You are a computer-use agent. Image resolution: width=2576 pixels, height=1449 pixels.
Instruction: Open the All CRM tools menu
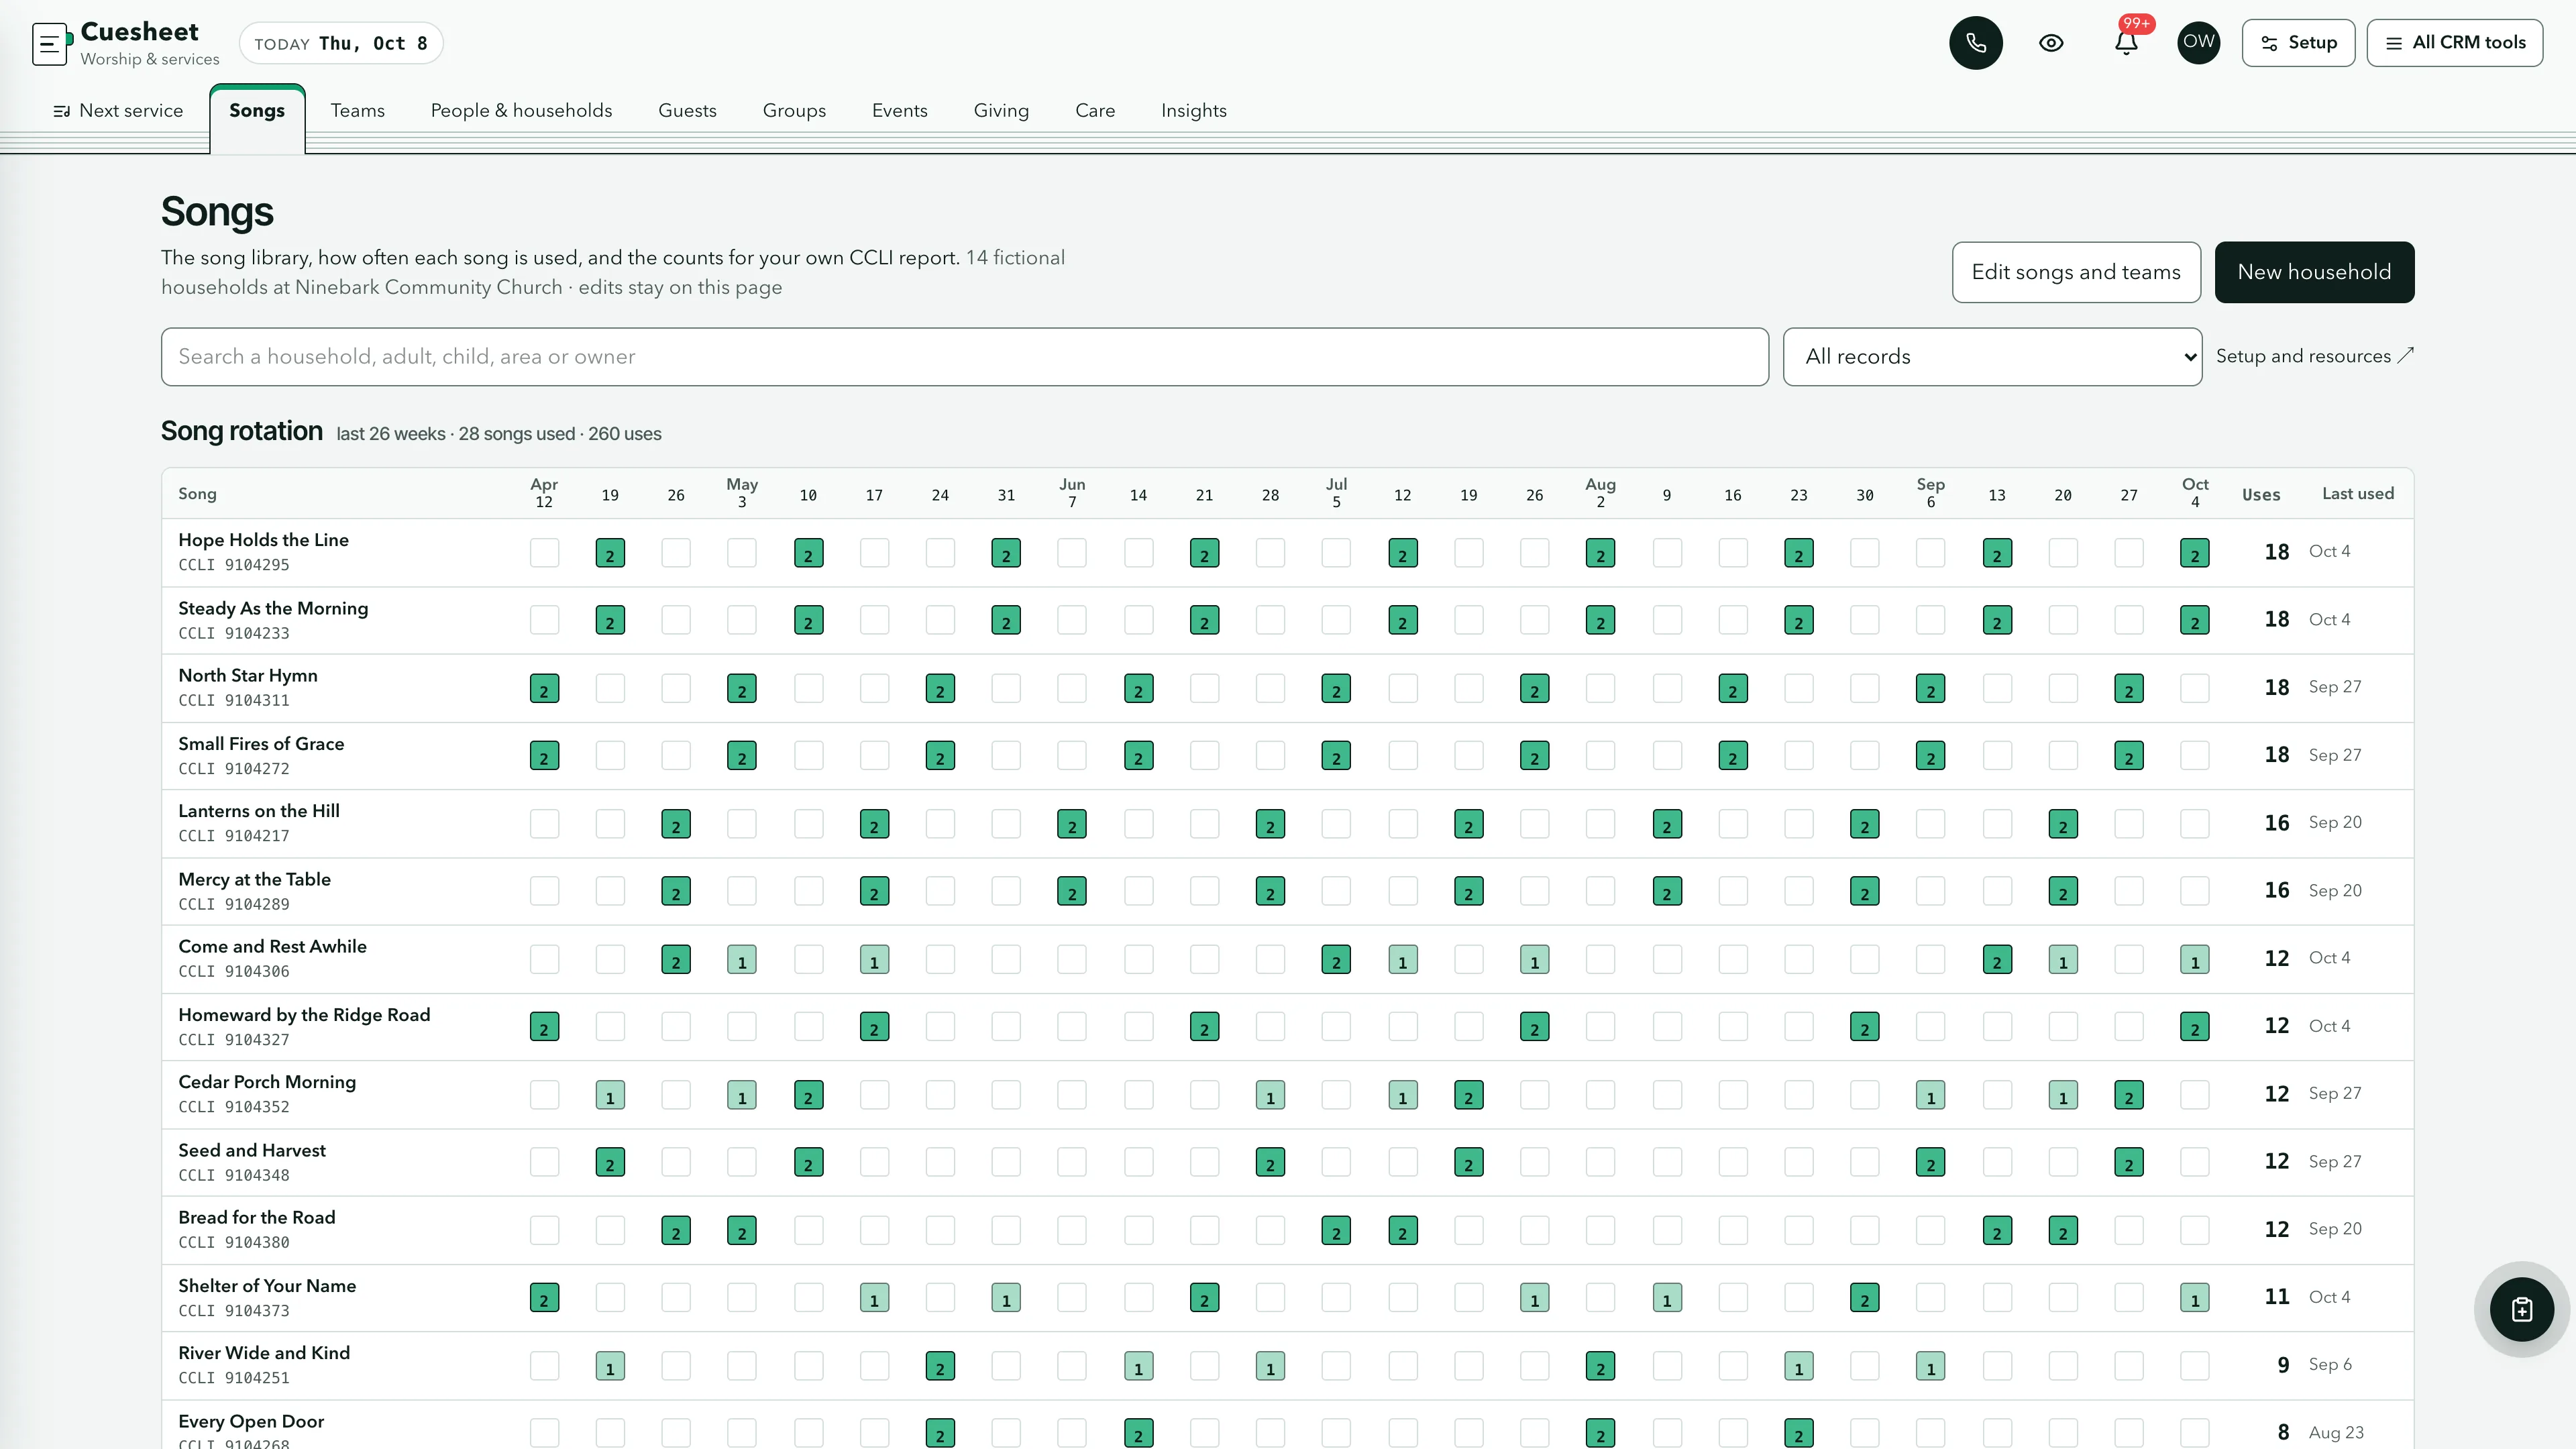[2454, 43]
